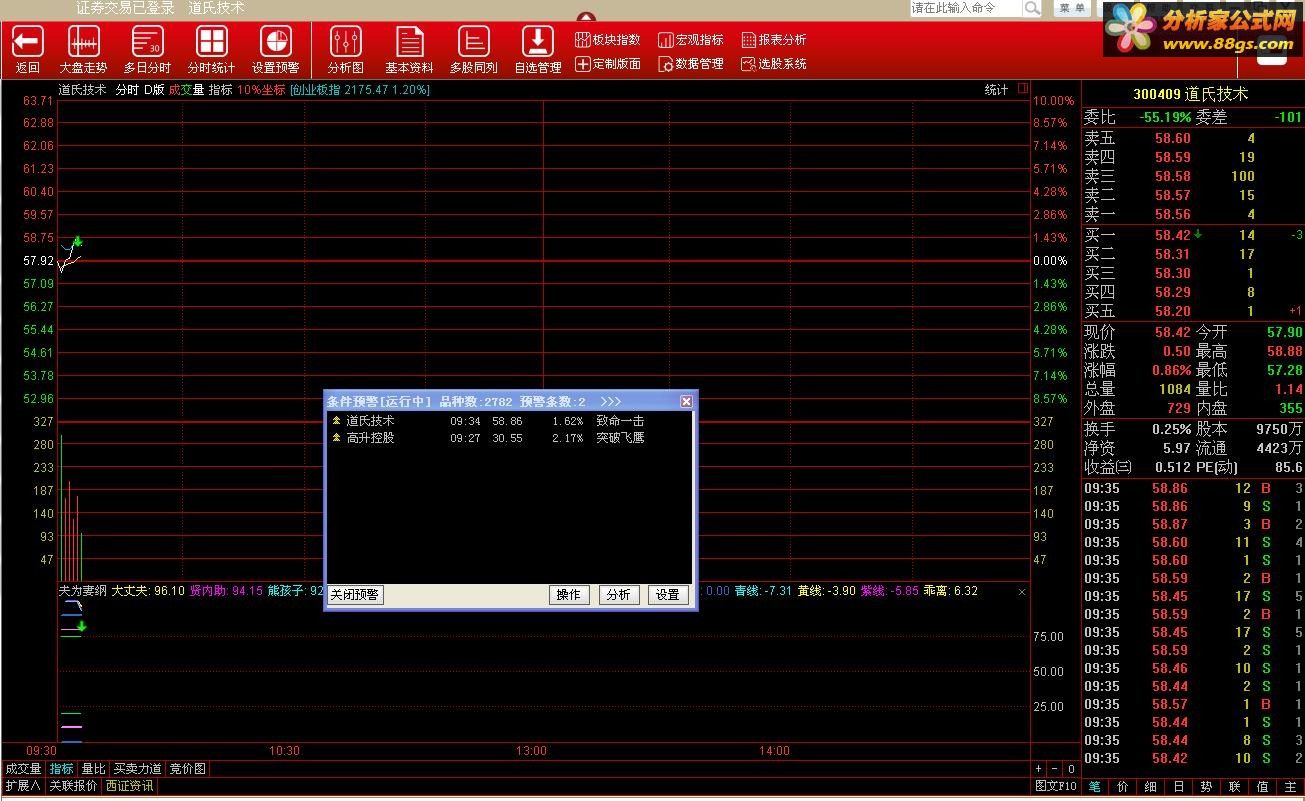Select 日 tab in quote panel
This screenshot has width=1305, height=801.
point(1179,787)
